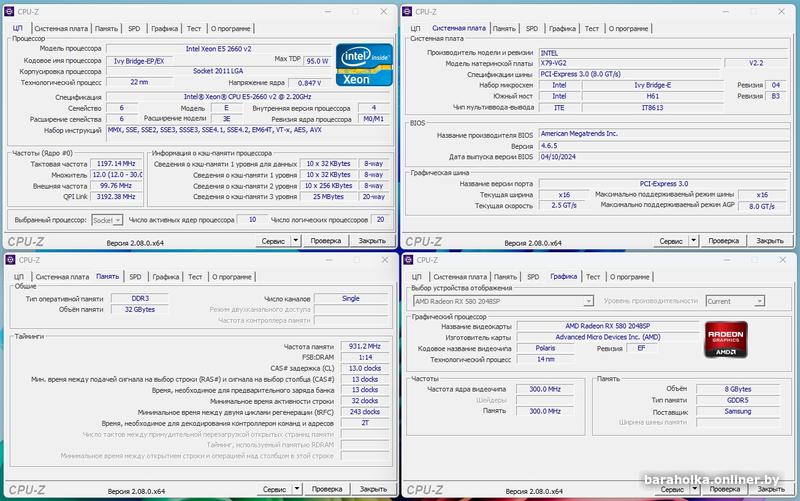Click CPU-Z app icon in Память window titlebar
The image size is (800, 501).
click(x=10, y=260)
